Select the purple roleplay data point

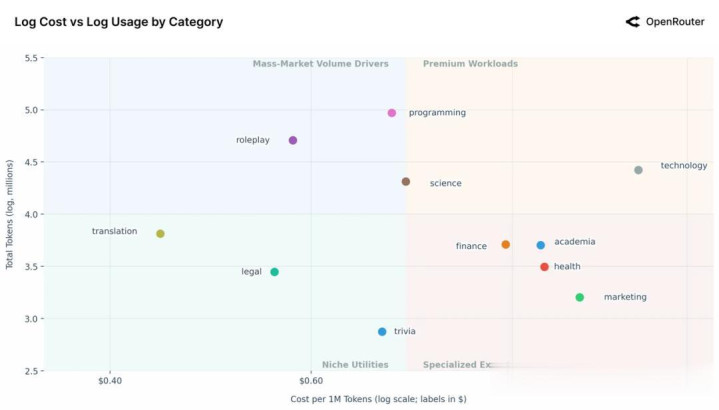click(293, 140)
